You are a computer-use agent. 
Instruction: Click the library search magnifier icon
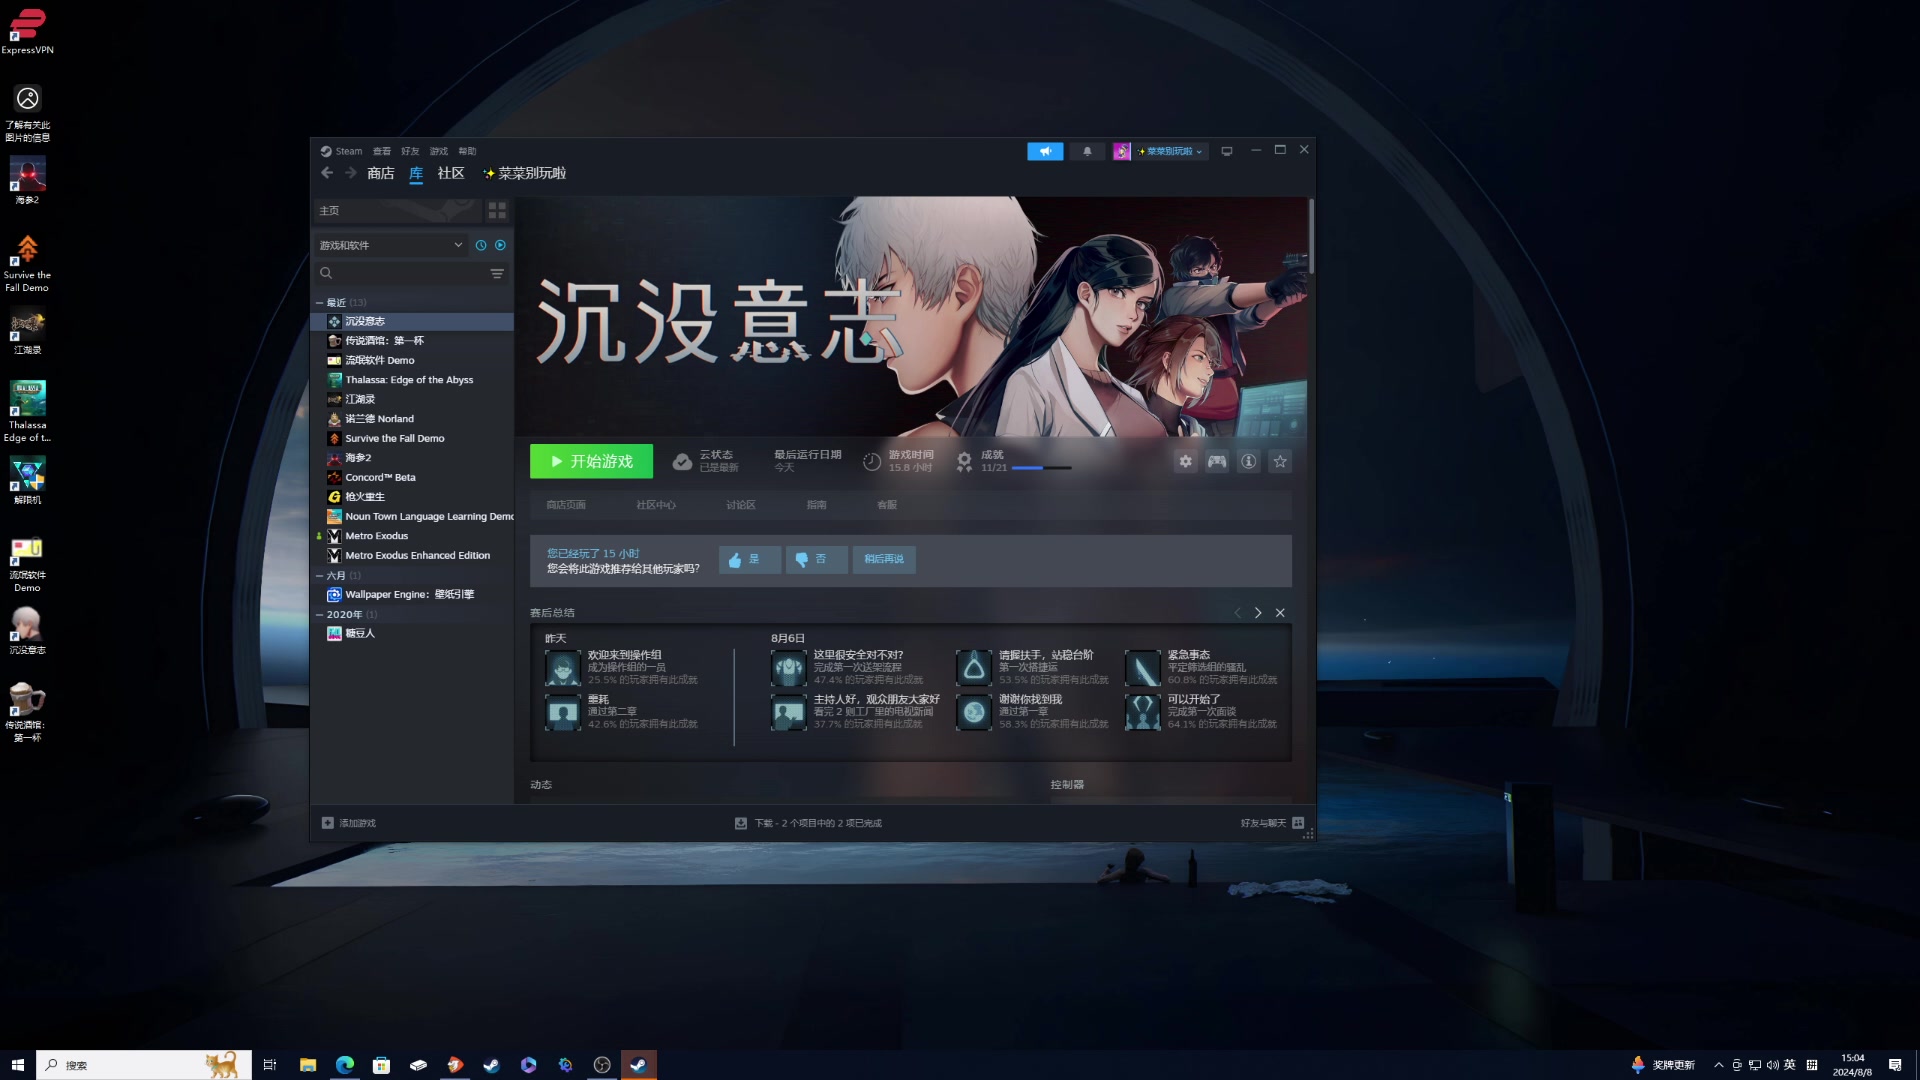[326, 273]
